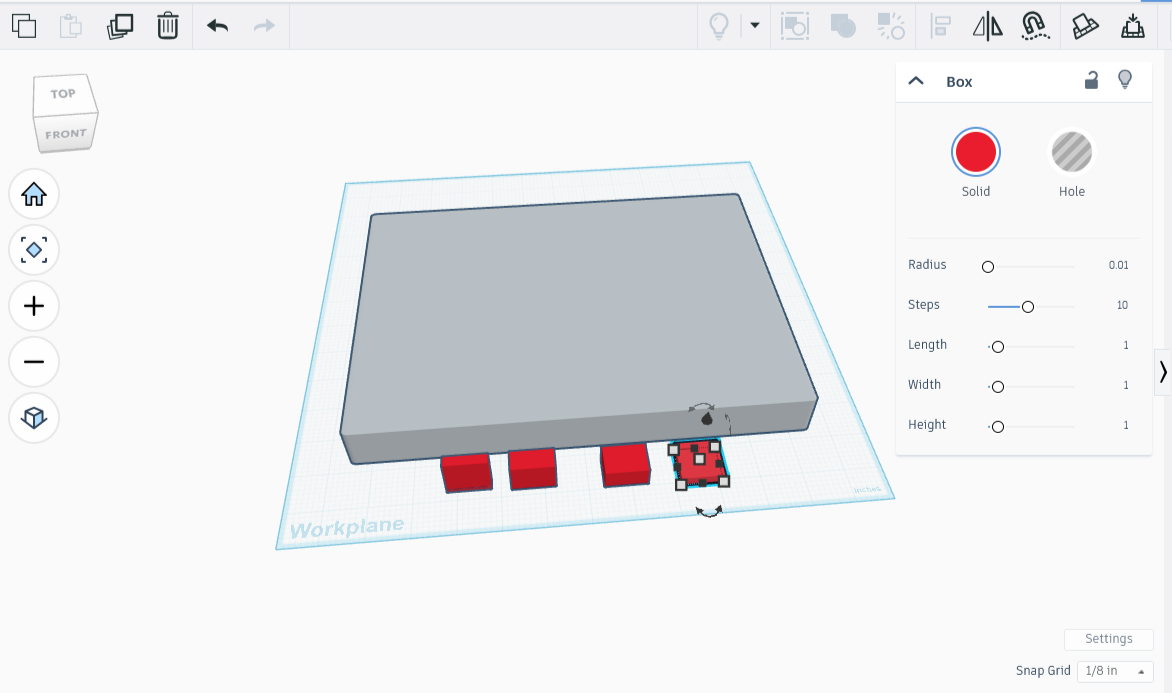The height and width of the screenshot is (693, 1172).
Task: Click Fit all in view icon
Action: [x=34, y=250]
